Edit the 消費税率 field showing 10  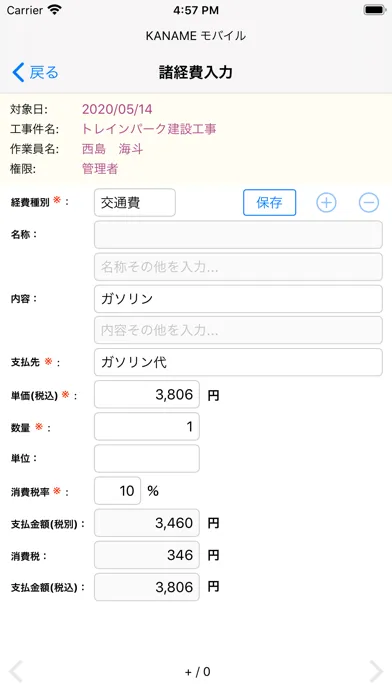(118, 490)
